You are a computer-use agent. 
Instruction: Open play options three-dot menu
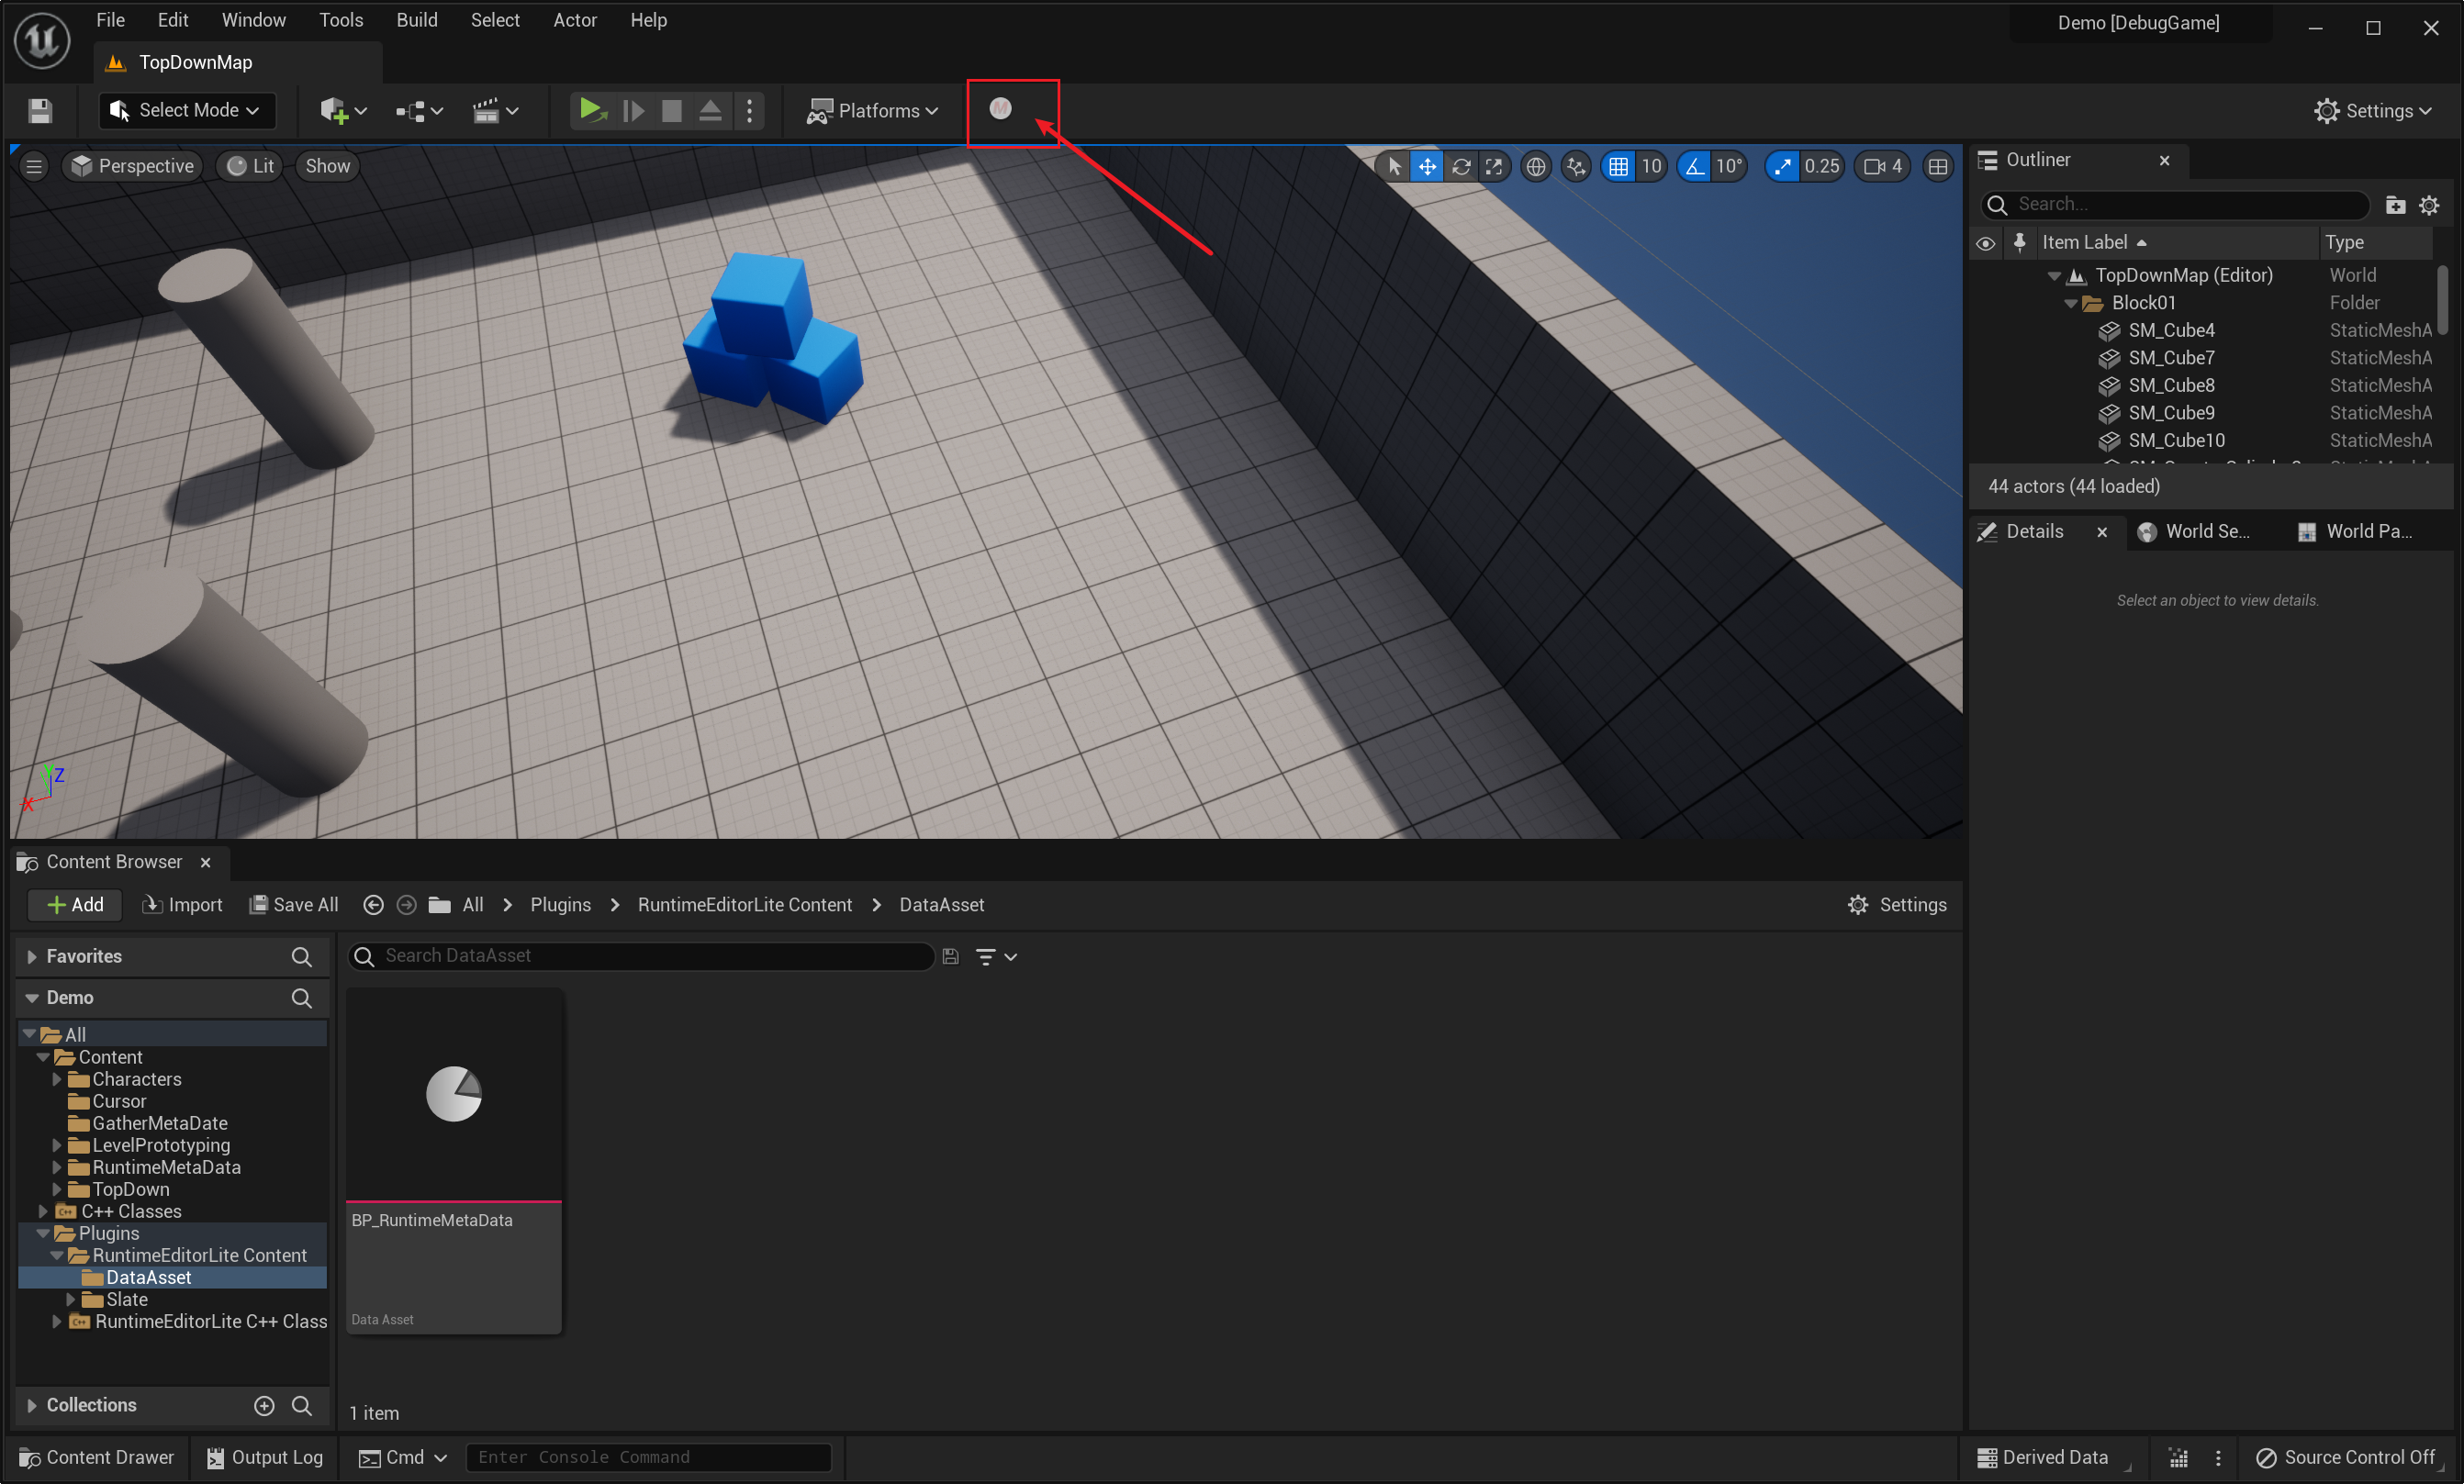pyautogui.click(x=750, y=110)
